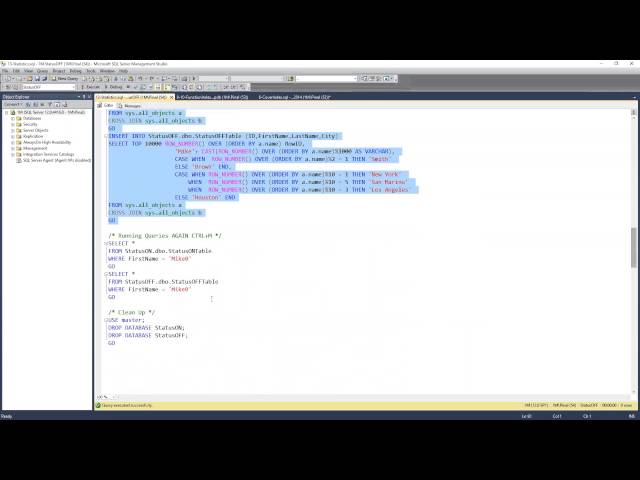This screenshot has height=480, width=640.
Task: Click the New Query button
Action: pyautogui.click(x=65, y=78)
